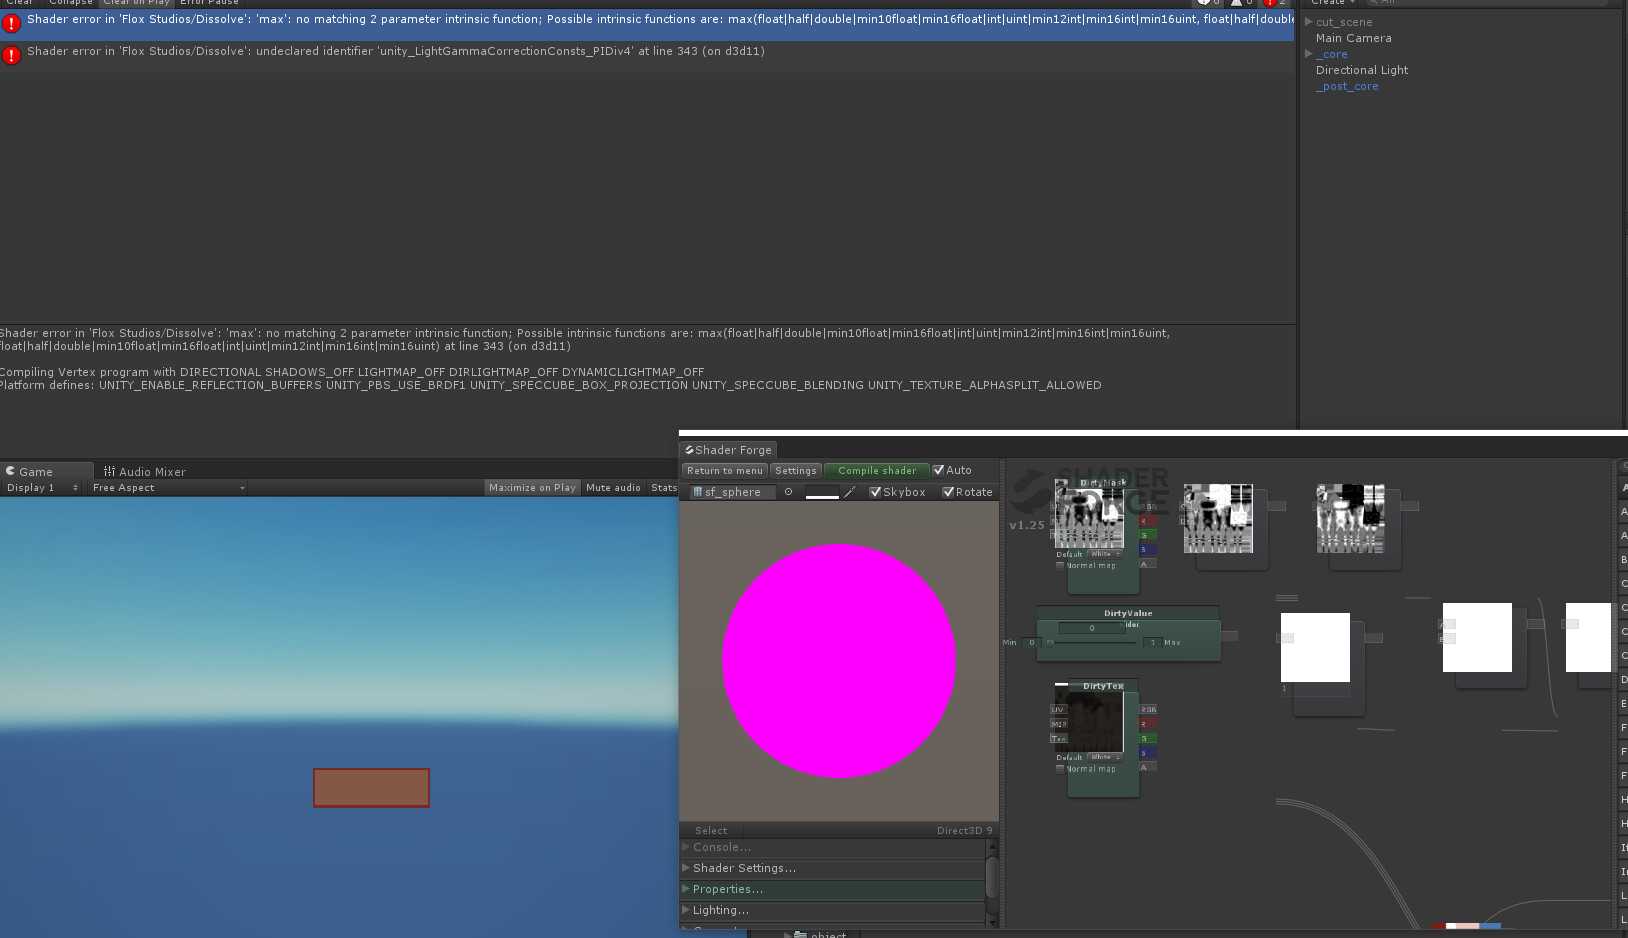Viewport: 1628px width, 938px height.
Task: Open the White default dropdown on DirtyMask
Action: click(x=1104, y=553)
